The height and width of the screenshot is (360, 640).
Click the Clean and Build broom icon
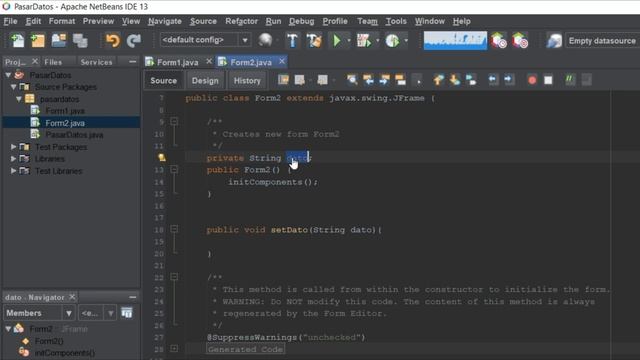tap(314, 40)
